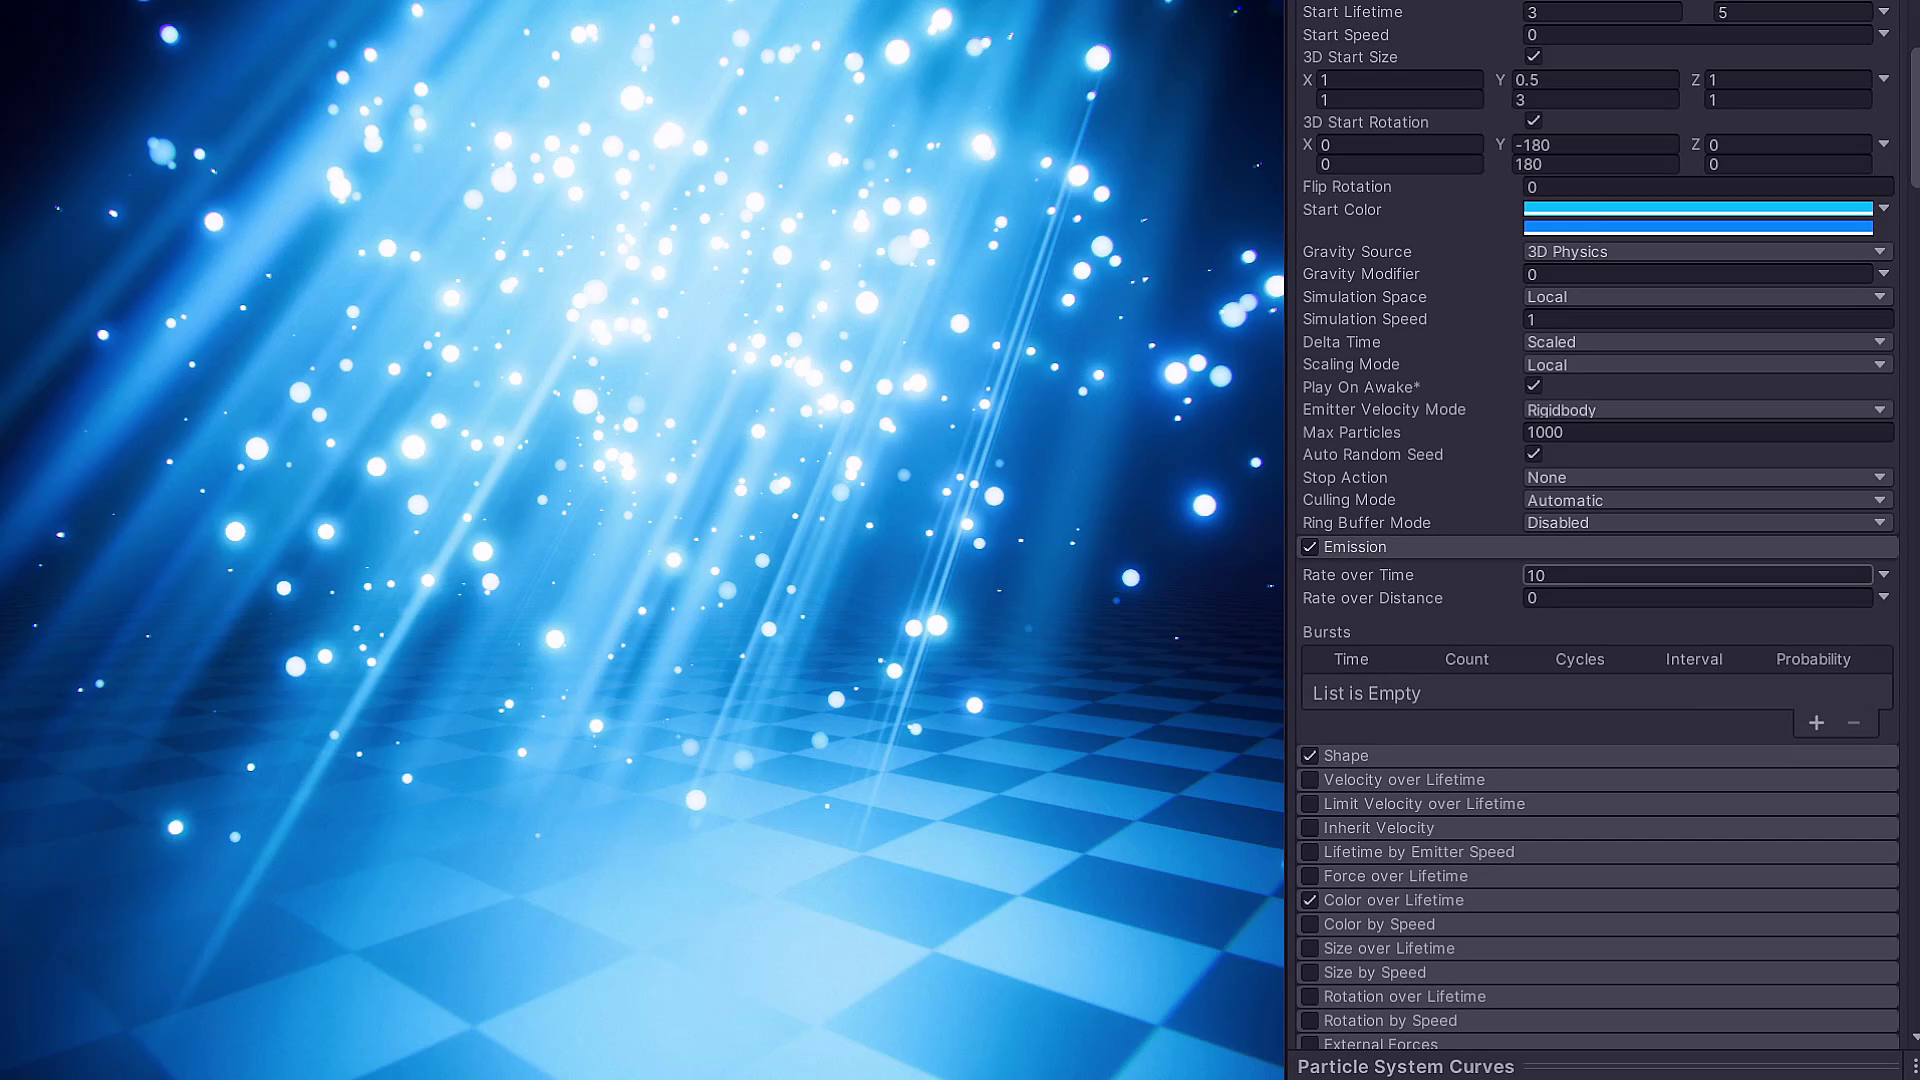Image resolution: width=1920 pixels, height=1080 pixels.
Task: Click Start Lifetime maximum field showing 5
Action: point(1793,12)
